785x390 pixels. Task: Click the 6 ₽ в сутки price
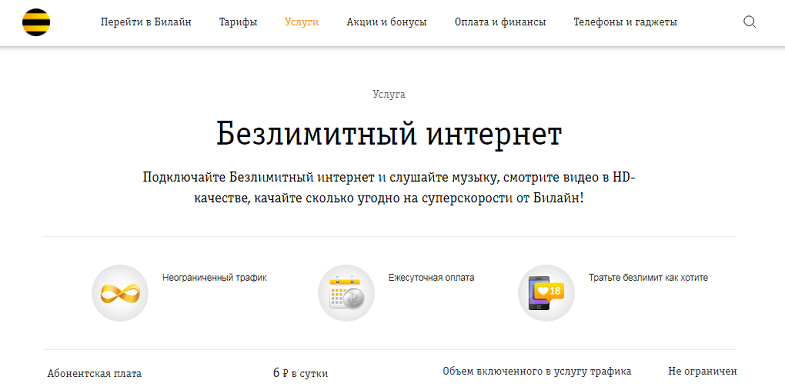301,373
